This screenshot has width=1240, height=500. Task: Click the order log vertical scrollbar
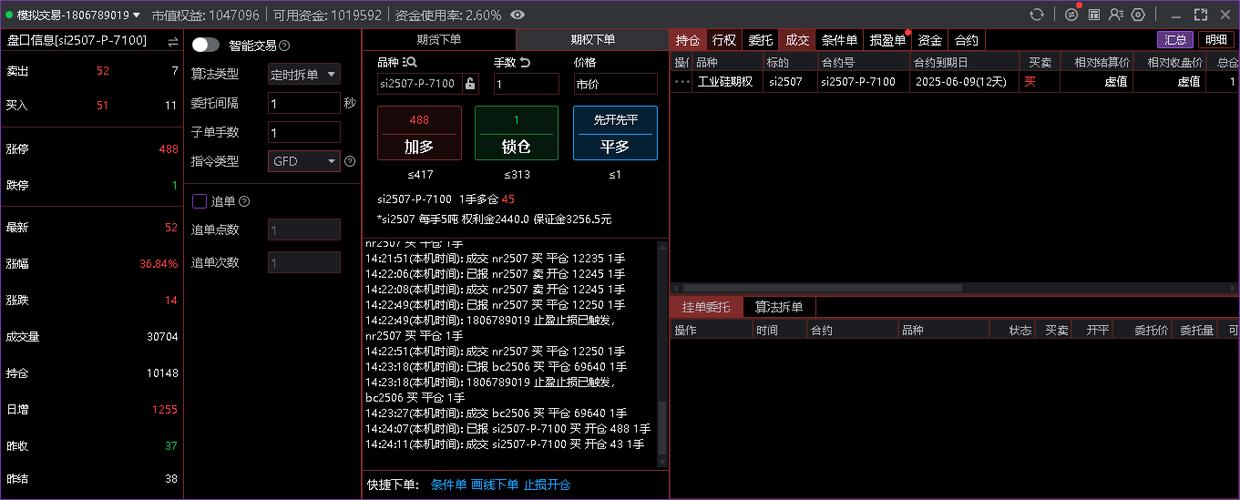[660, 430]
